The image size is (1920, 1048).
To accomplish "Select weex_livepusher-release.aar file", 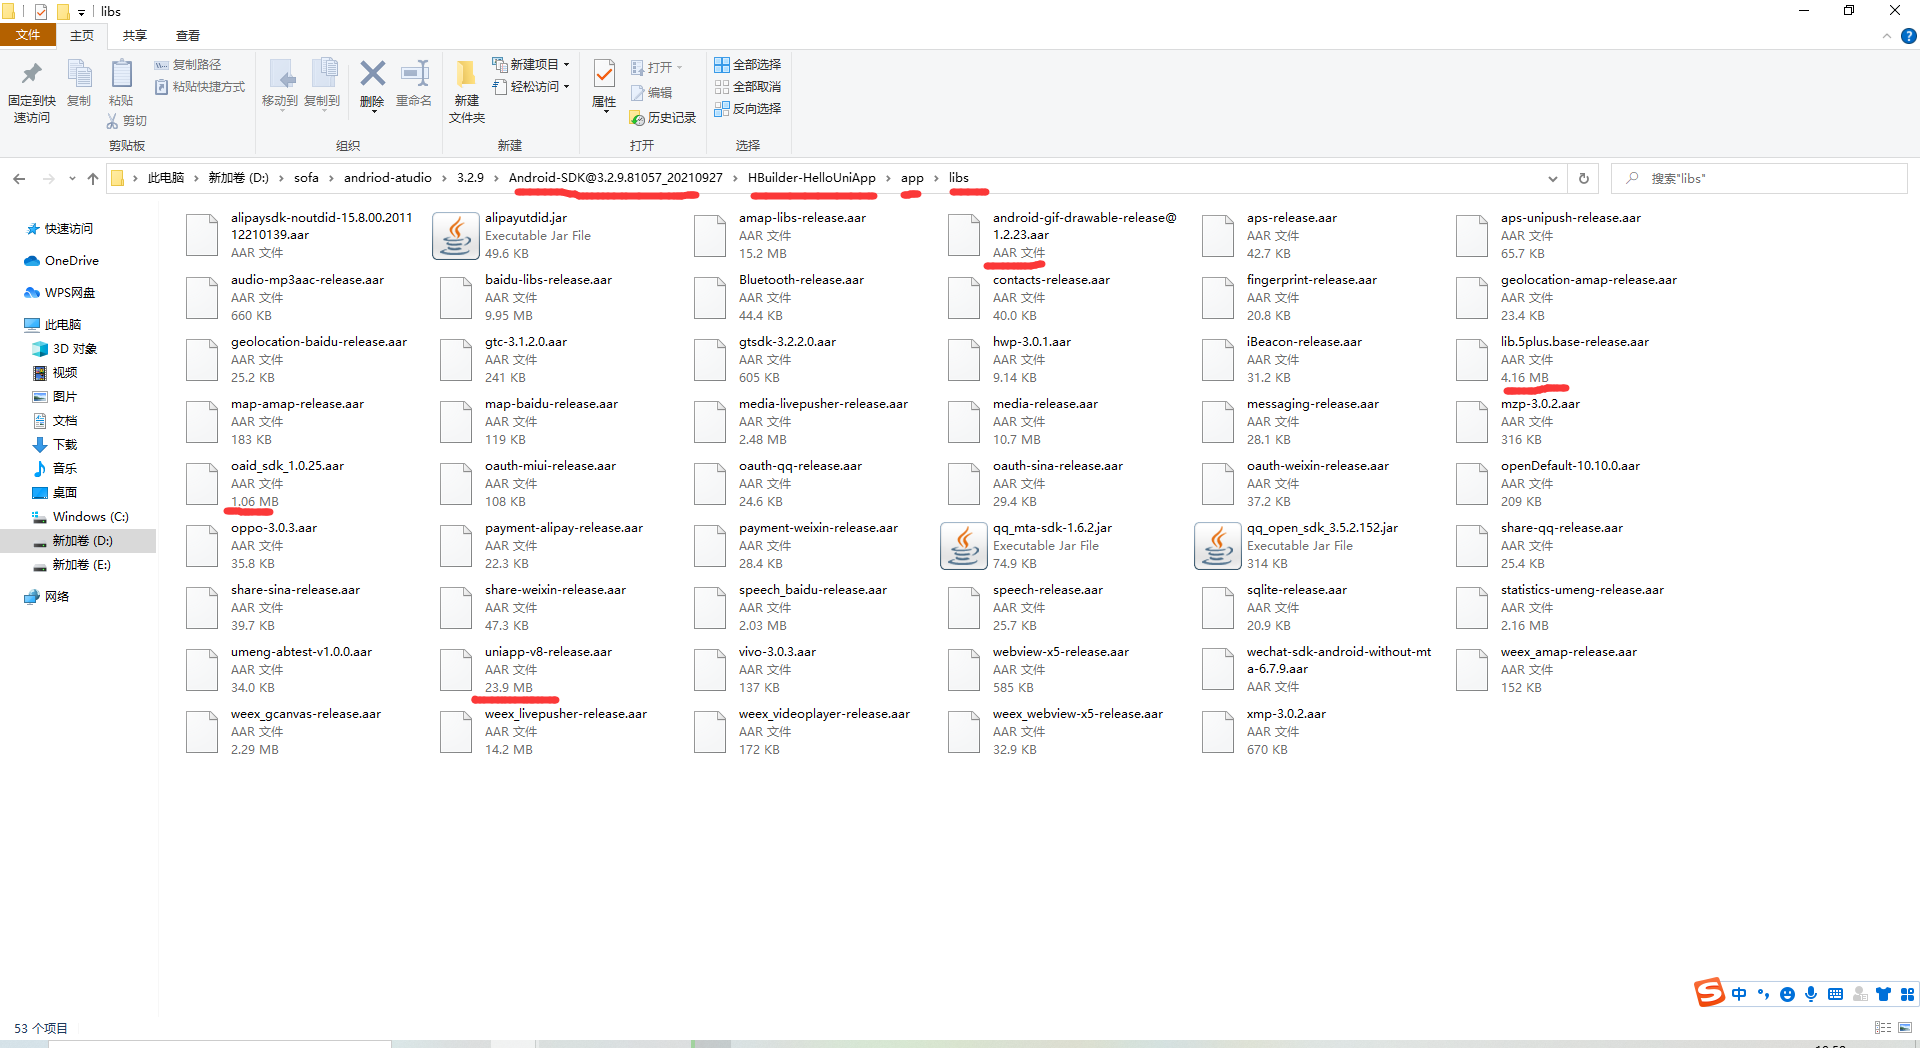I will (x=544, y=732).
